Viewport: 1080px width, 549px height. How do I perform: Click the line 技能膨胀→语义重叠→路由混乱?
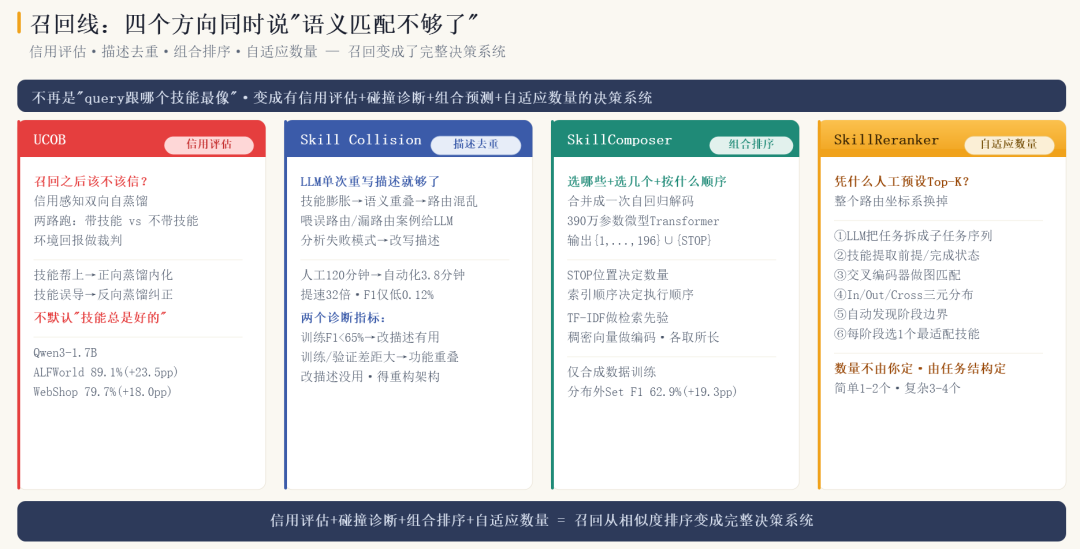click(388, 201)
